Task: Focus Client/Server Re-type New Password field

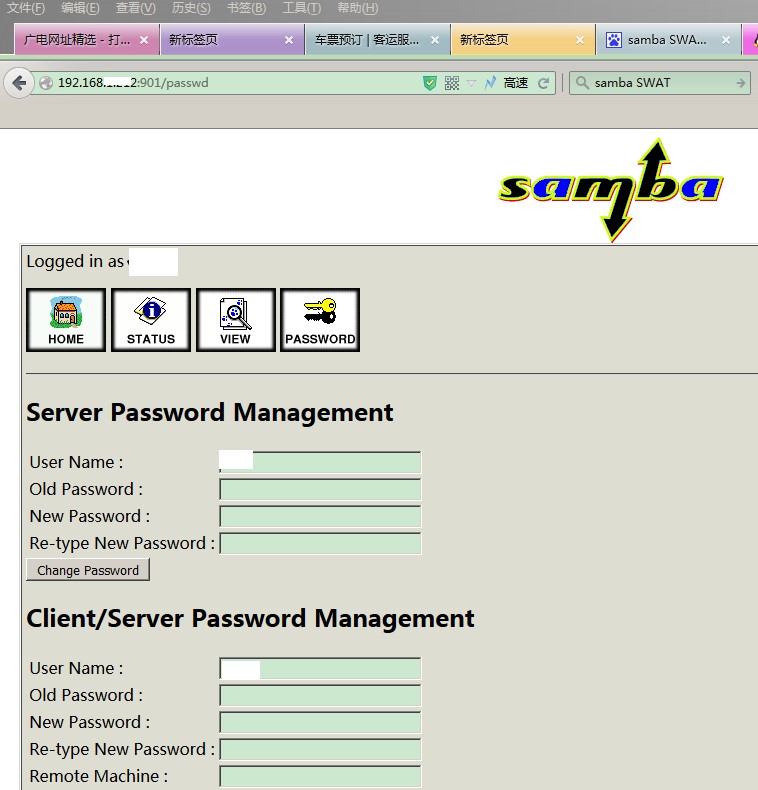Action: [320, 750]
